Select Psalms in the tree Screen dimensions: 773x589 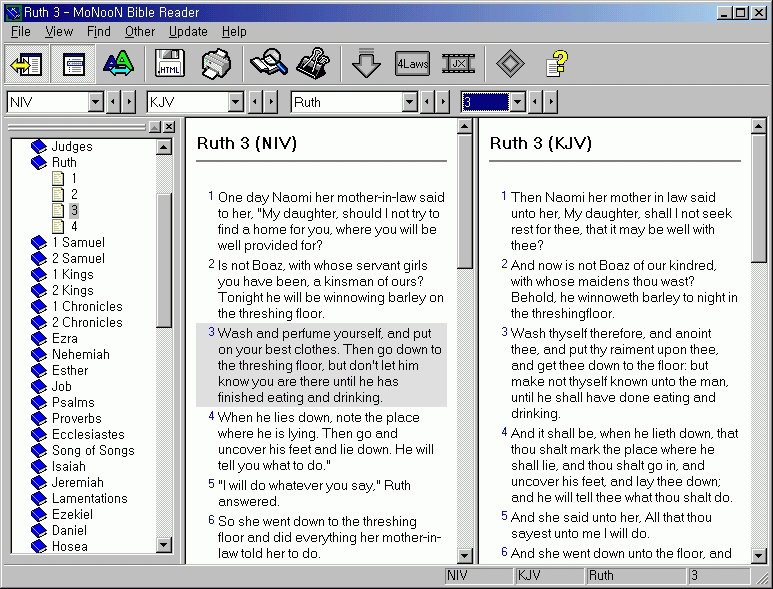coord(73,402)
